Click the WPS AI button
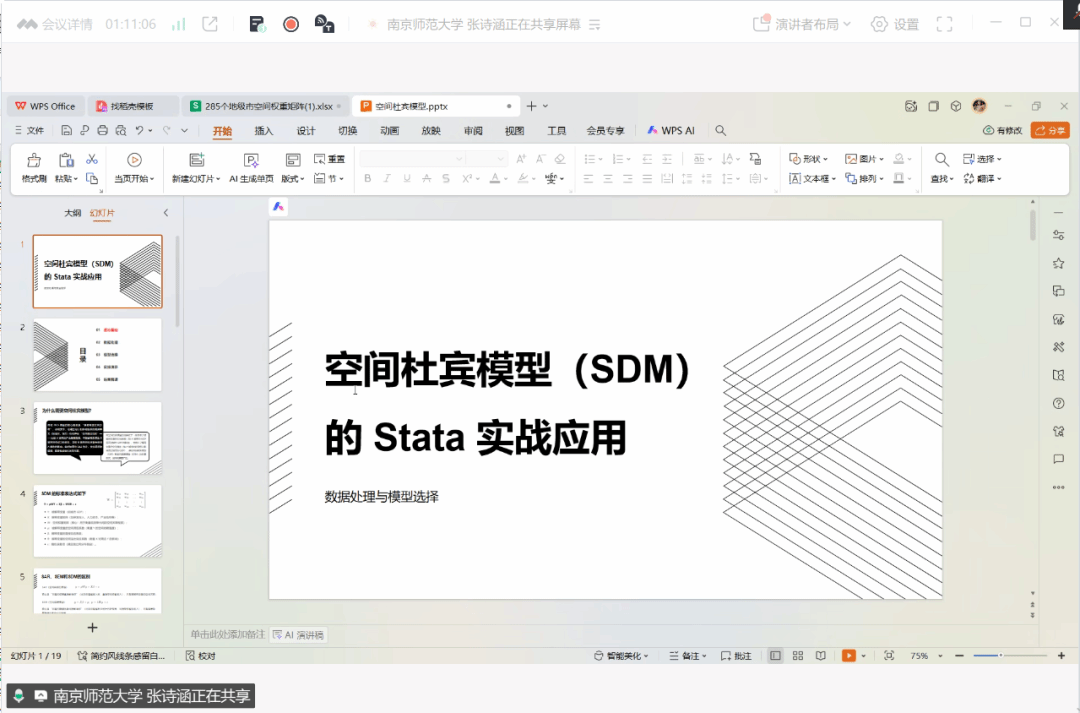Screen dimensions: 1080x713 (671, 131)
